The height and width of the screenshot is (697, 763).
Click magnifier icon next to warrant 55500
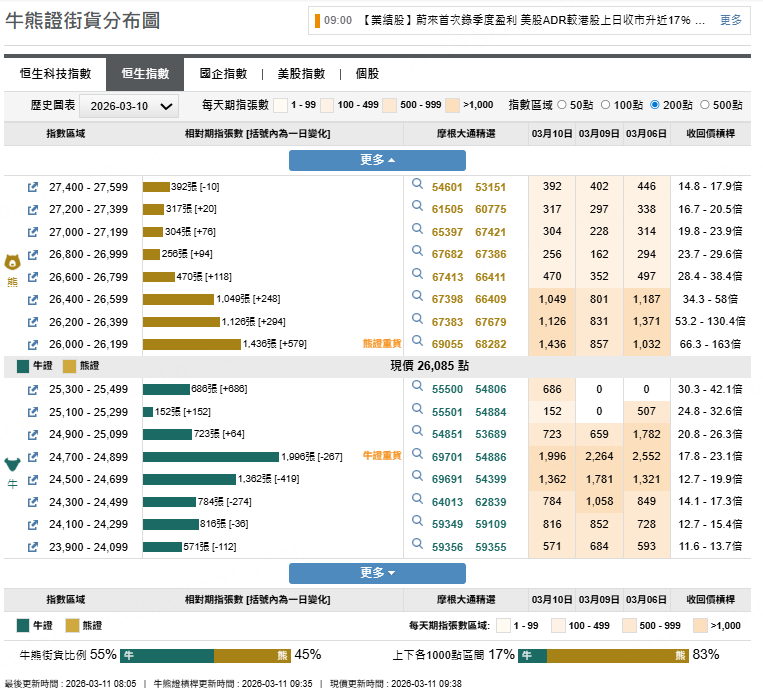(x=418, y=387)
